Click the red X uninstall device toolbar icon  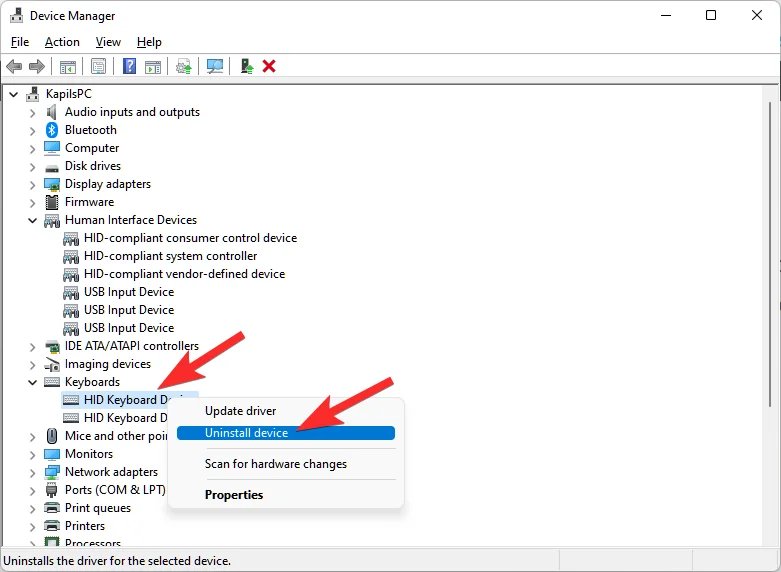tap(269, 66)
